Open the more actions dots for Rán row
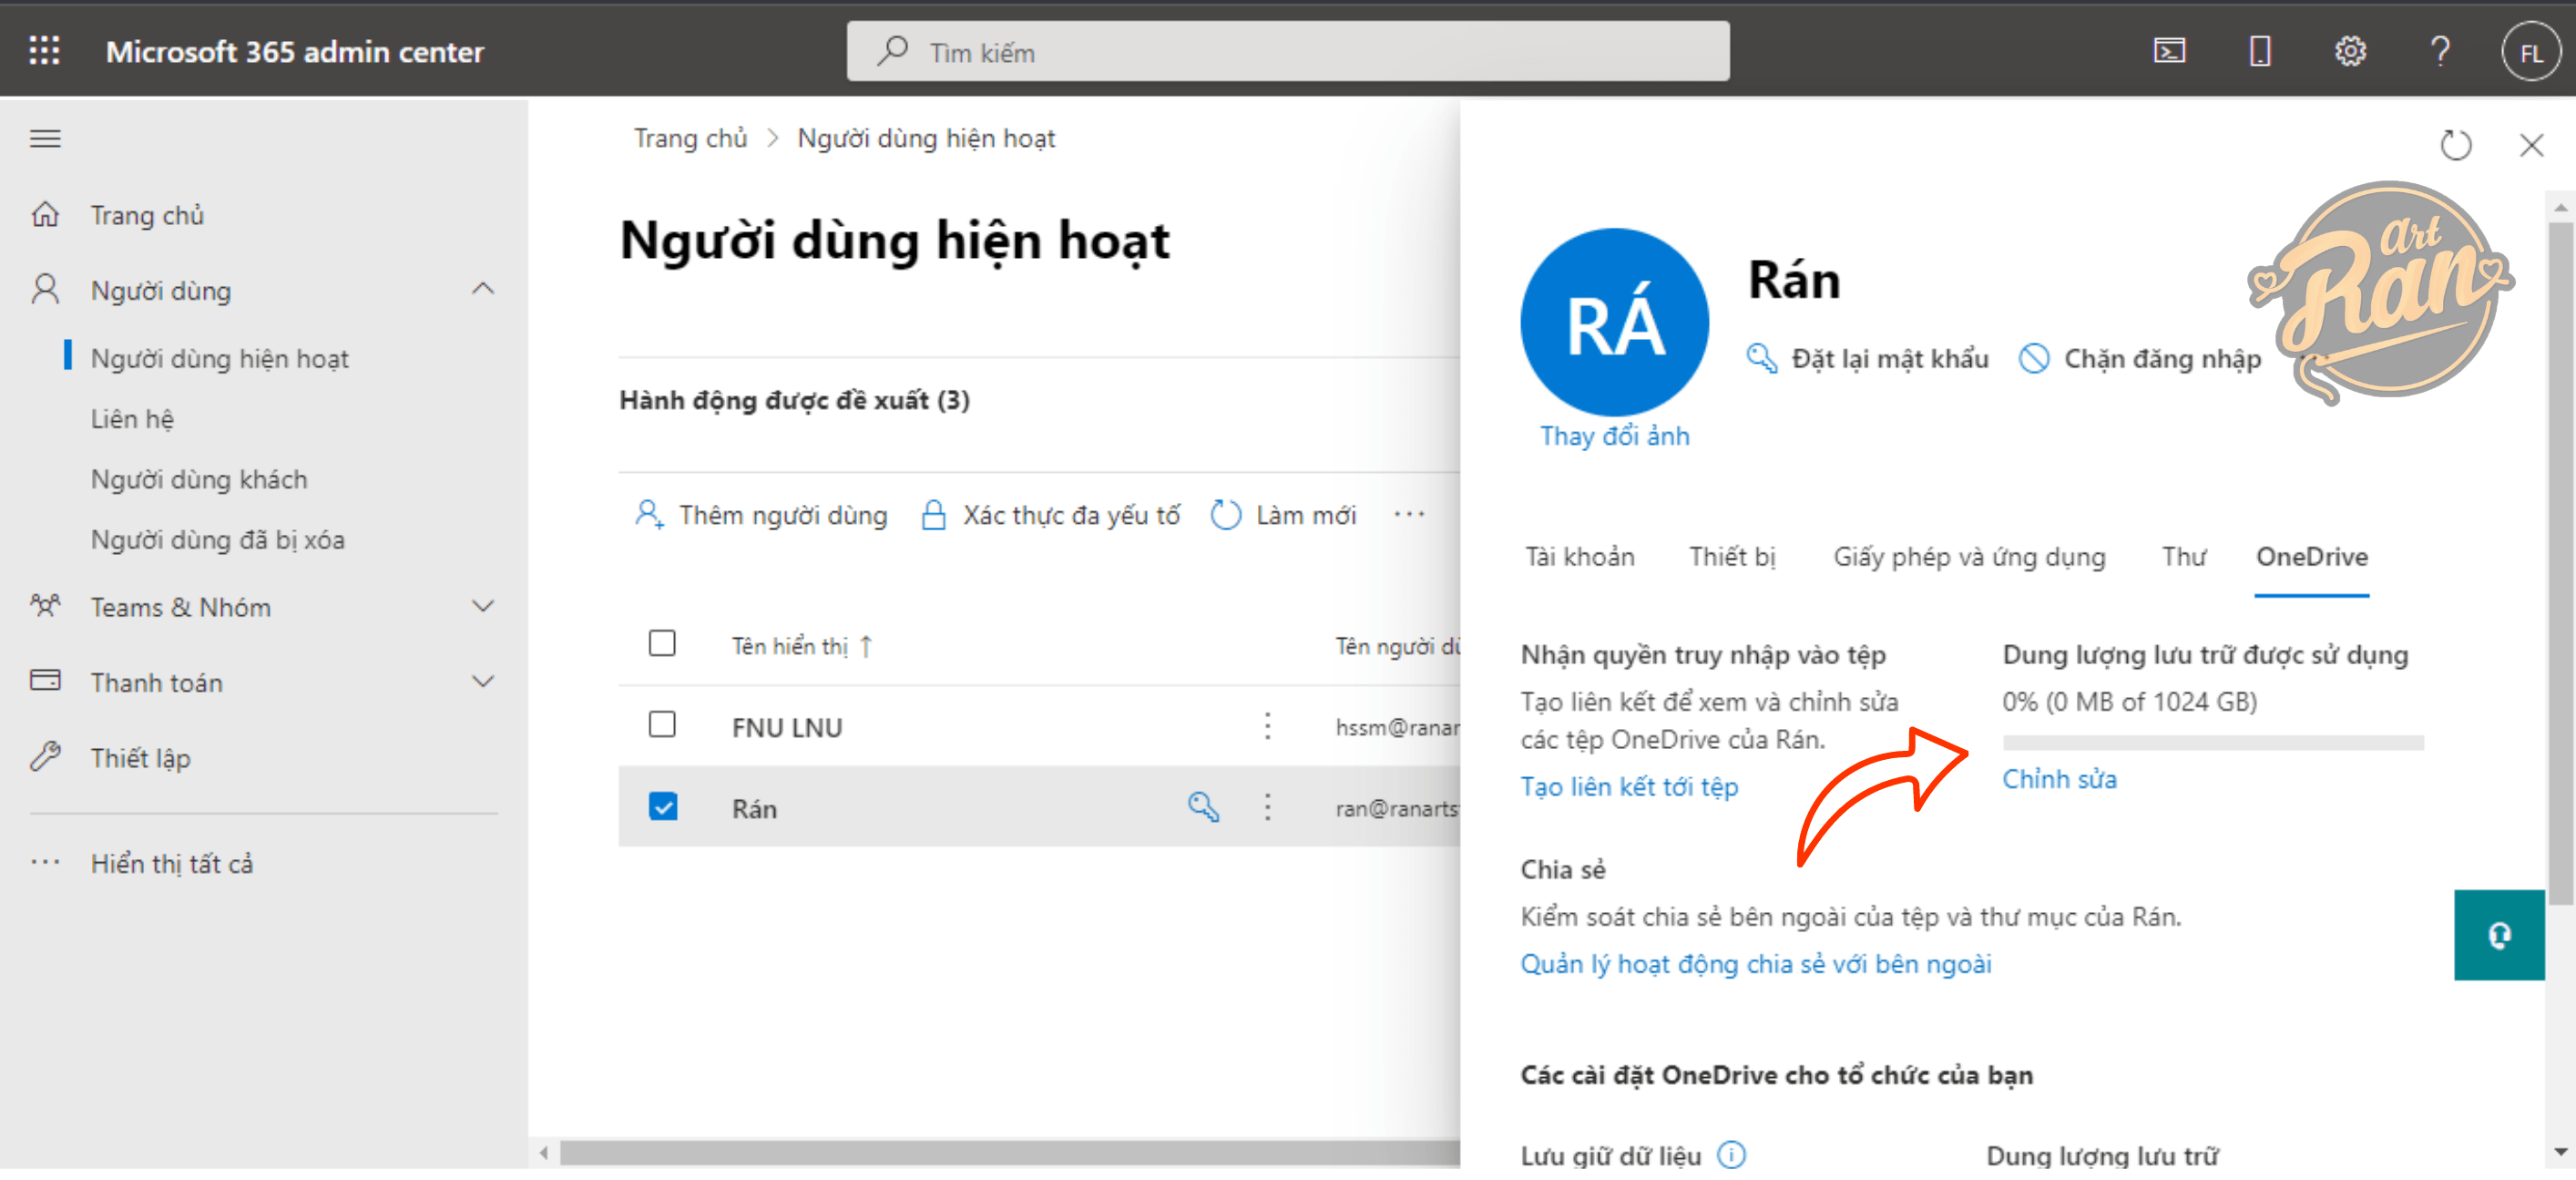2576x1180 pixels. pos(1267,807)
